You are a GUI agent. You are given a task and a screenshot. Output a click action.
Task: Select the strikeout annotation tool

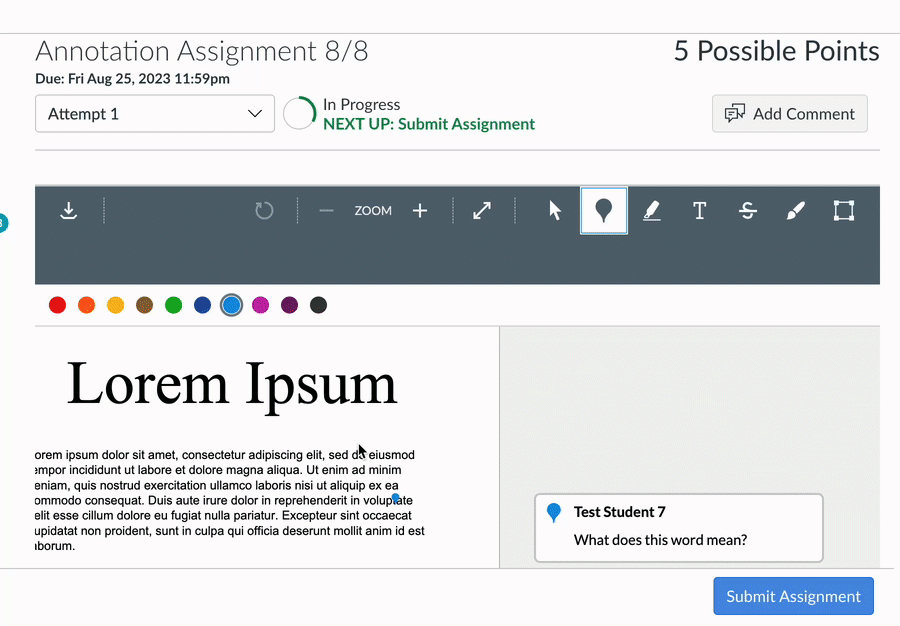coord(747,210)
